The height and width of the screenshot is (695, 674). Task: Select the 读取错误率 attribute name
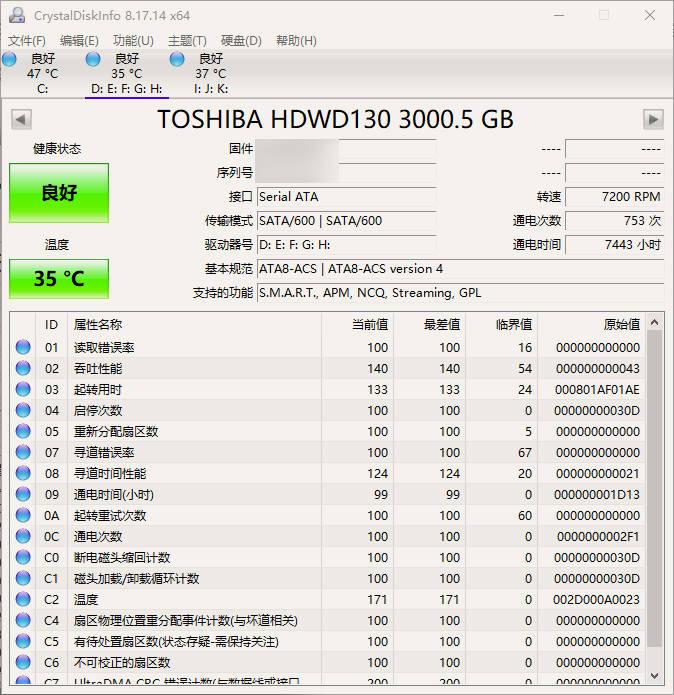104,348
